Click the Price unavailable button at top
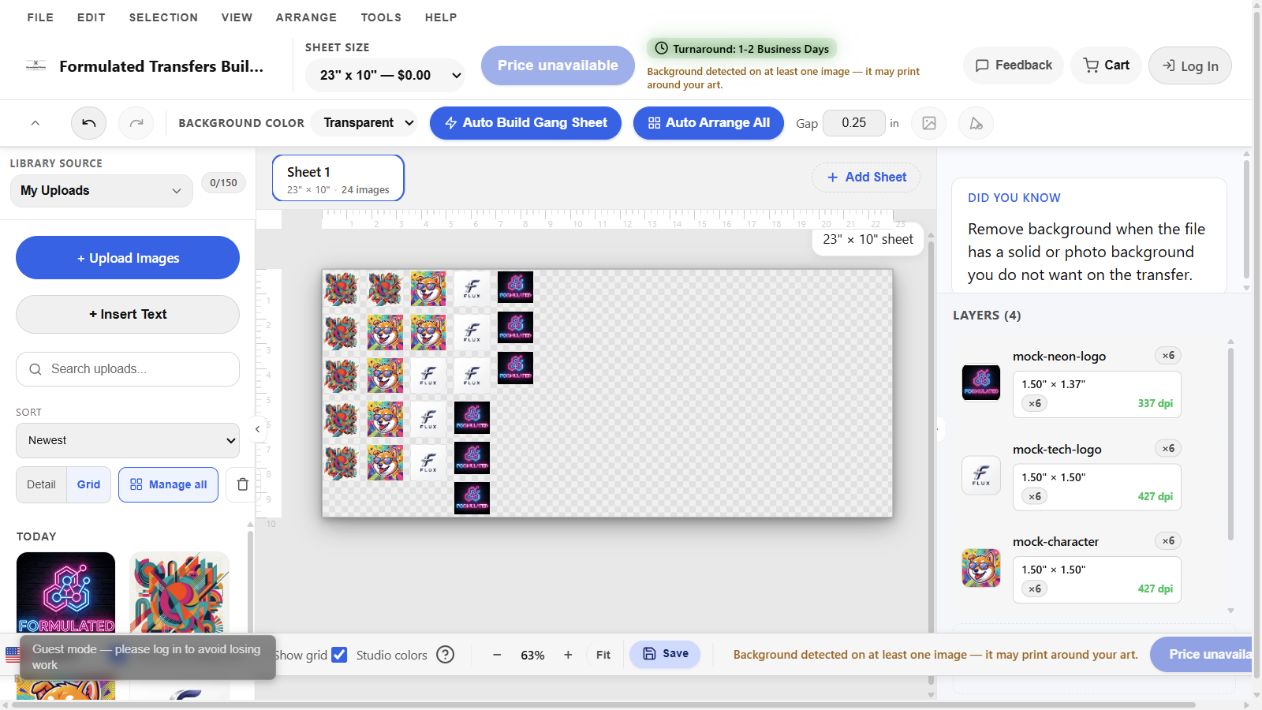The height and width of the screenshot is (710, 1262). [x=558, y=65]
